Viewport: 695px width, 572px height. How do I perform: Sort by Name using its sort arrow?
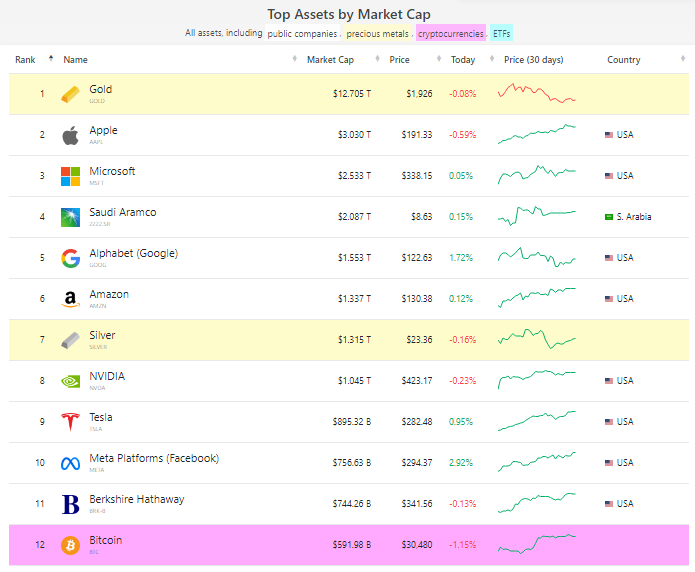point(295,59)
